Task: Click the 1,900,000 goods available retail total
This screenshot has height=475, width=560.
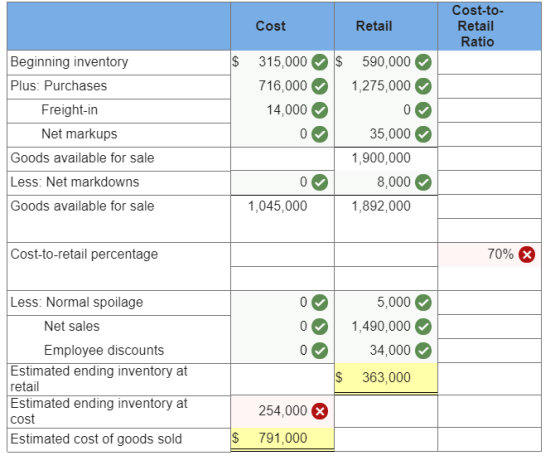Action: (x=381, y=158)
